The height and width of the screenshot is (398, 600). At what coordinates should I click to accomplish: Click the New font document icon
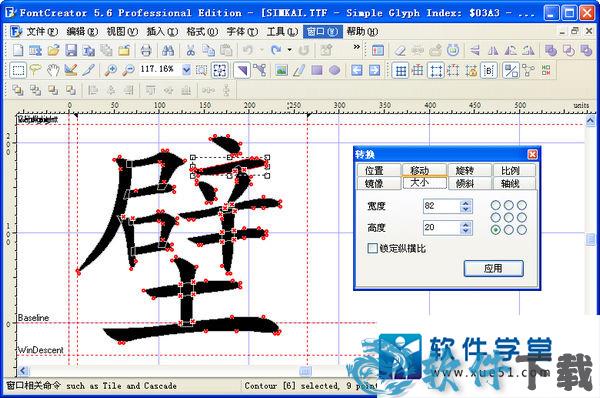(18, 50)
